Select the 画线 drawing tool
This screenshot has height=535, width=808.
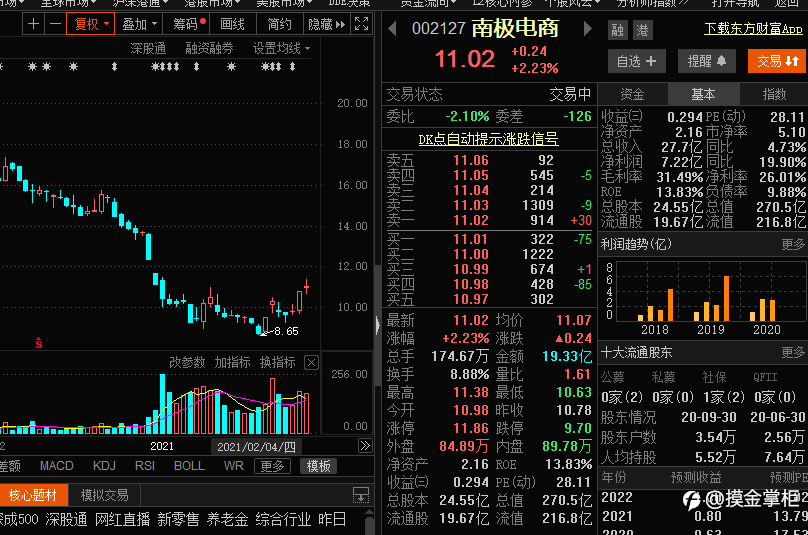tap(232, 24)
